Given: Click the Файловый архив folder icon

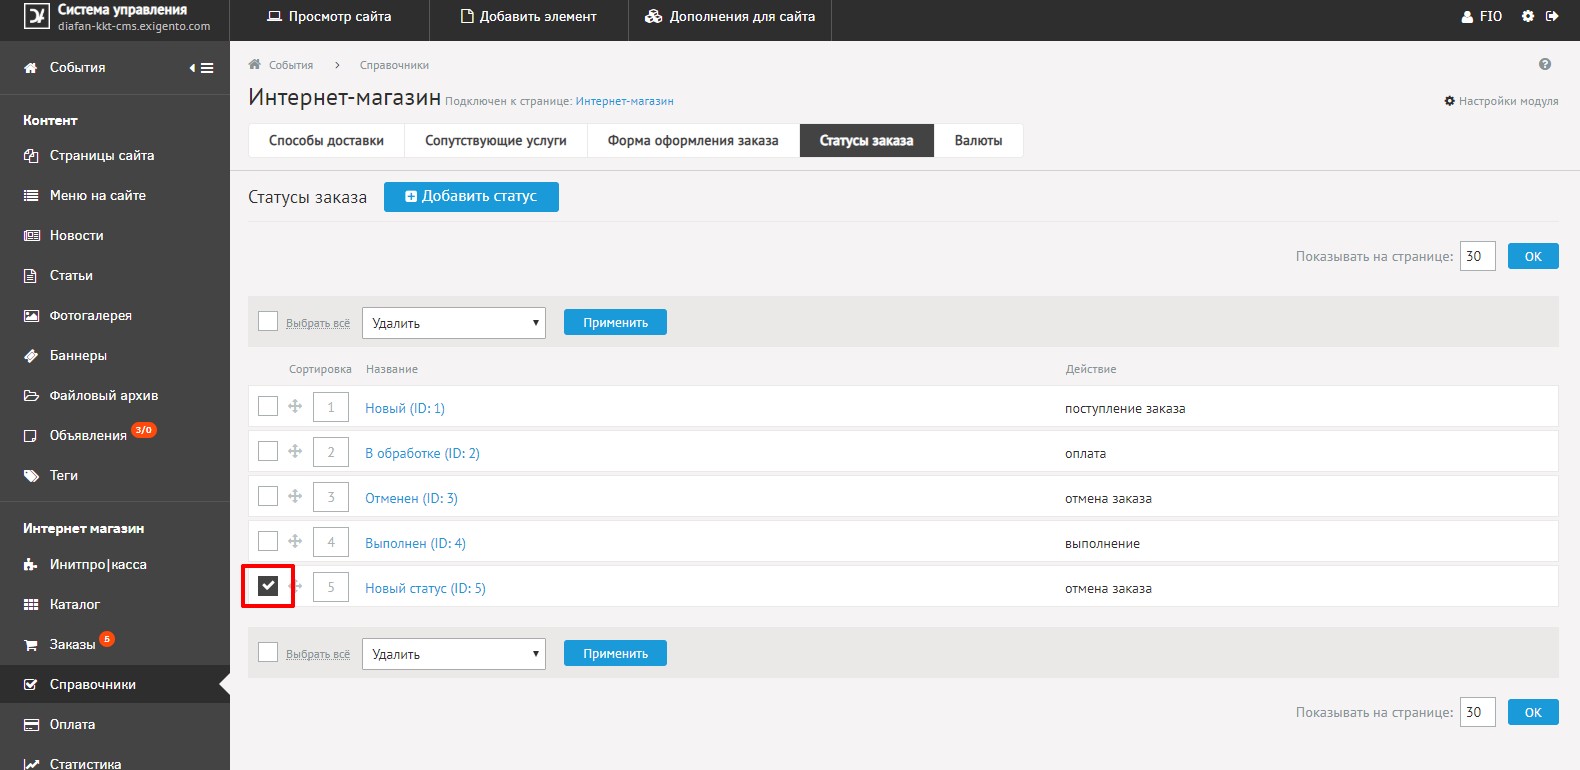Looking at the screenshot, I should pos(31,395).
